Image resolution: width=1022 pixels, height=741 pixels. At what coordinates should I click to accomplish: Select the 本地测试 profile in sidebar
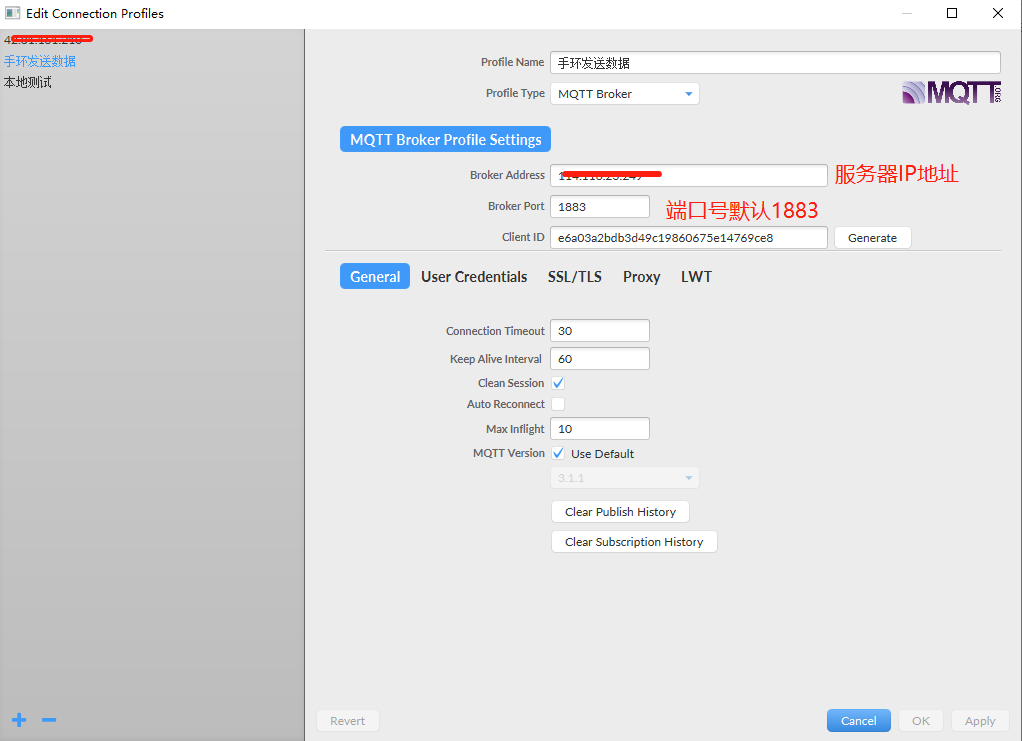tap(27, 81)
